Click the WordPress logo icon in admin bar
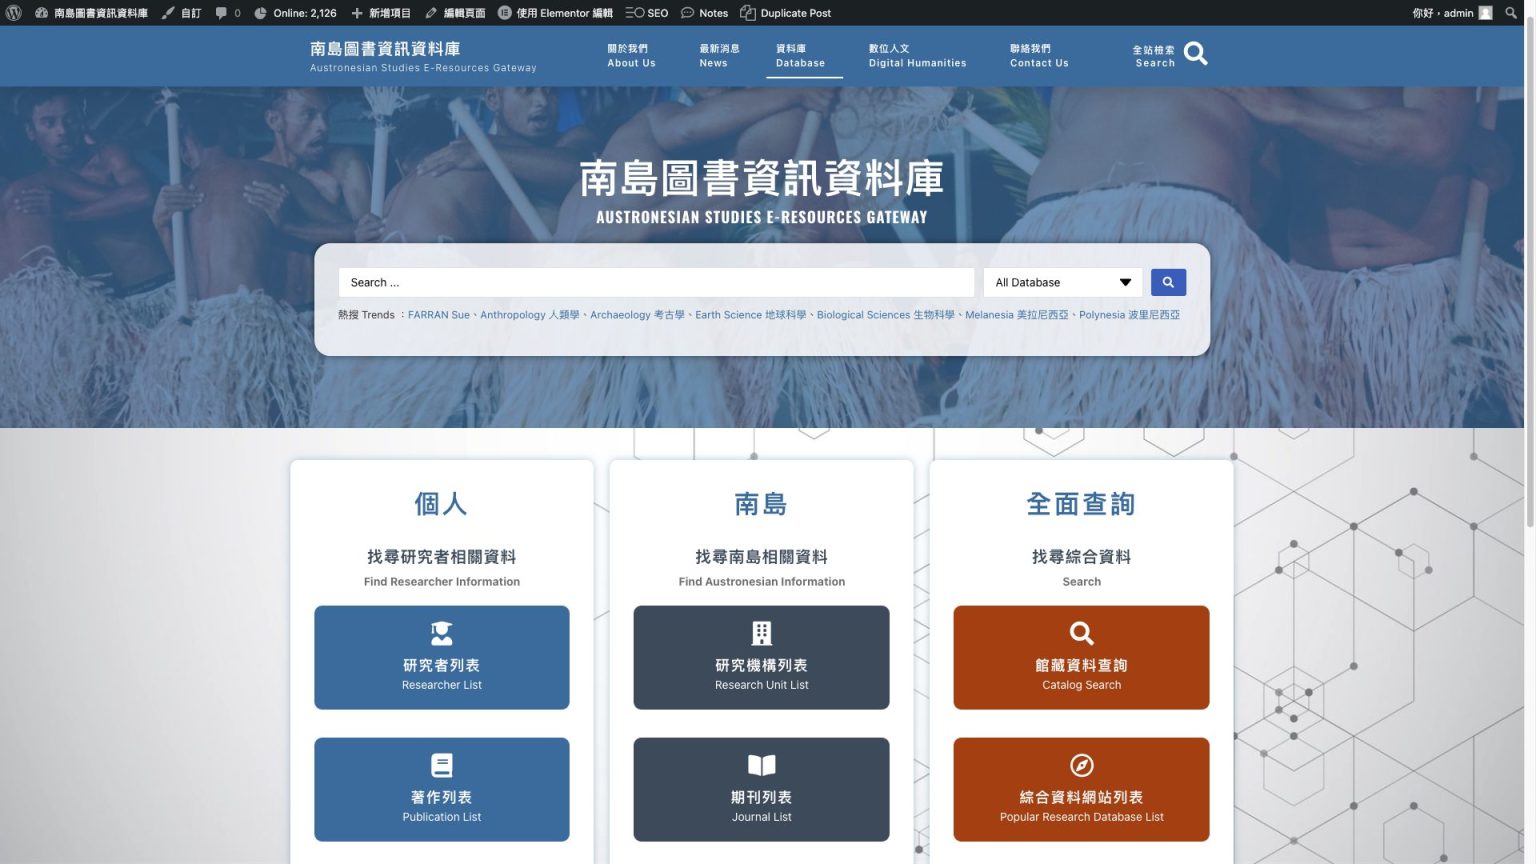 tap(14, 13)
